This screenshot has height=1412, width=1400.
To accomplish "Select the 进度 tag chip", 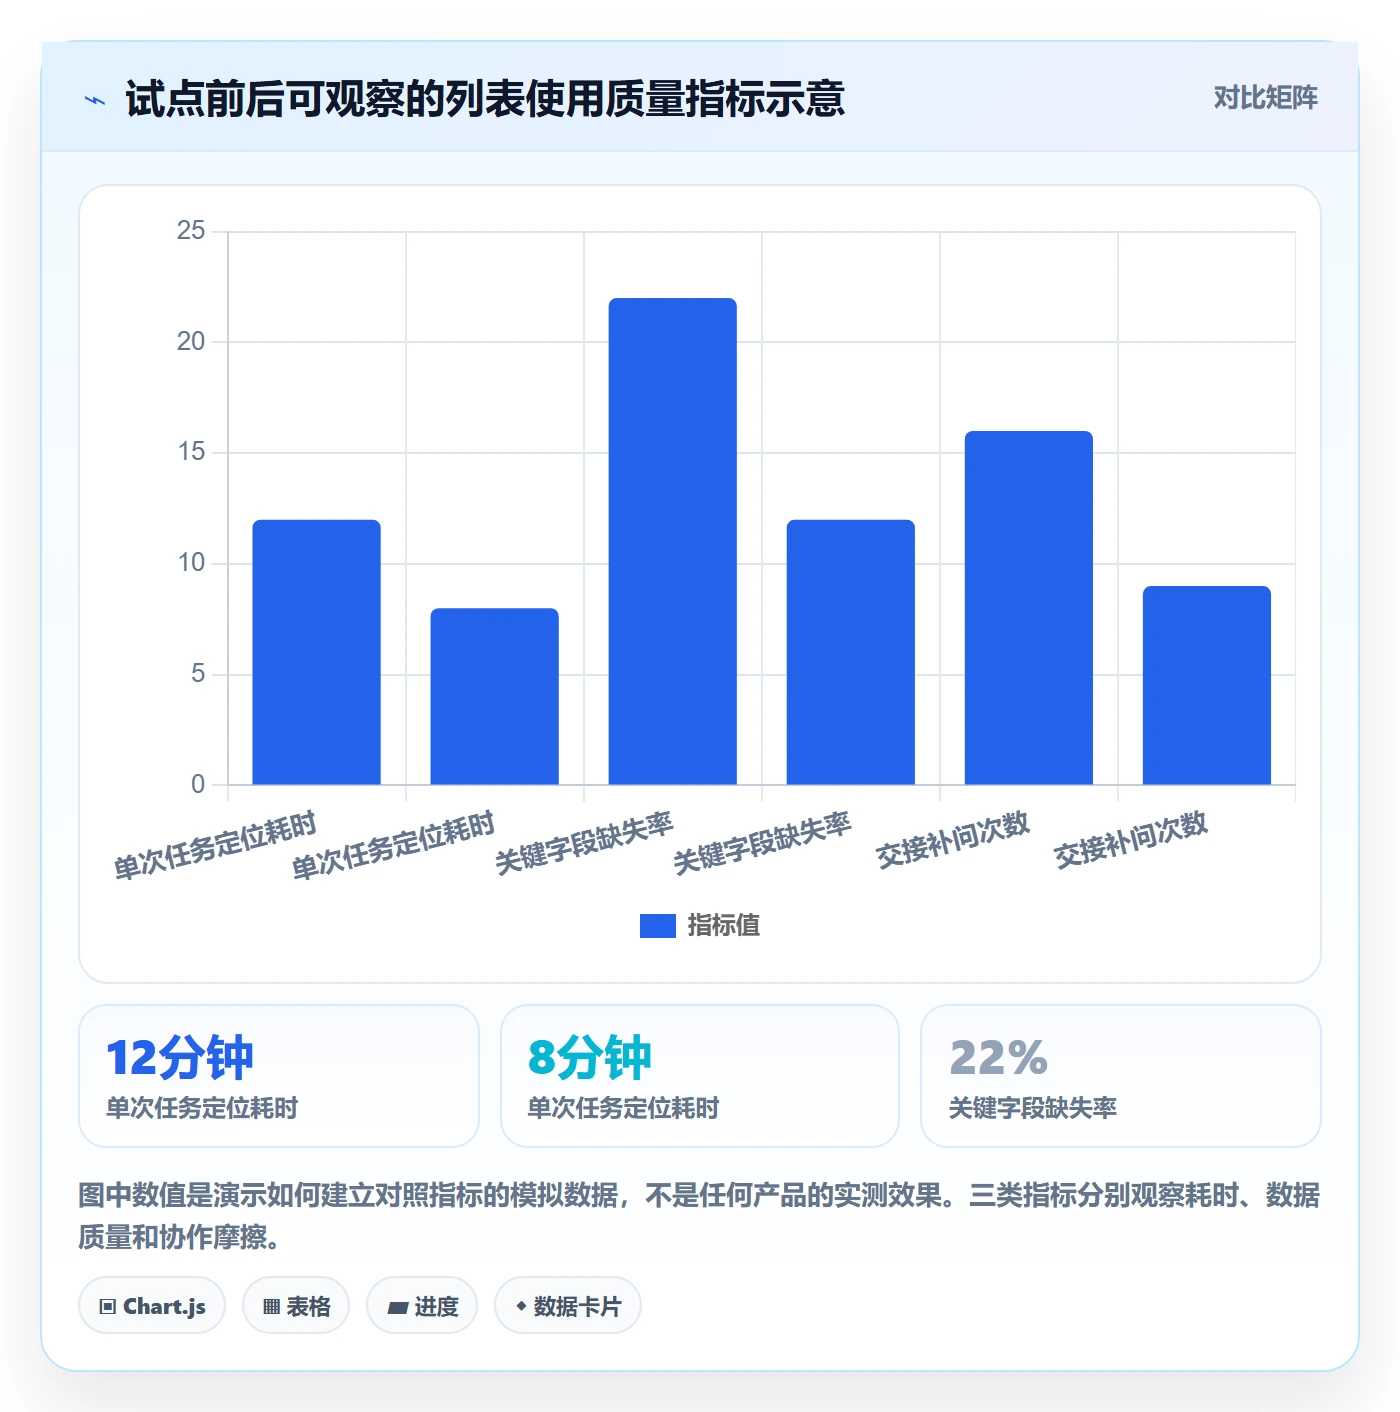I will (422, 1306).
